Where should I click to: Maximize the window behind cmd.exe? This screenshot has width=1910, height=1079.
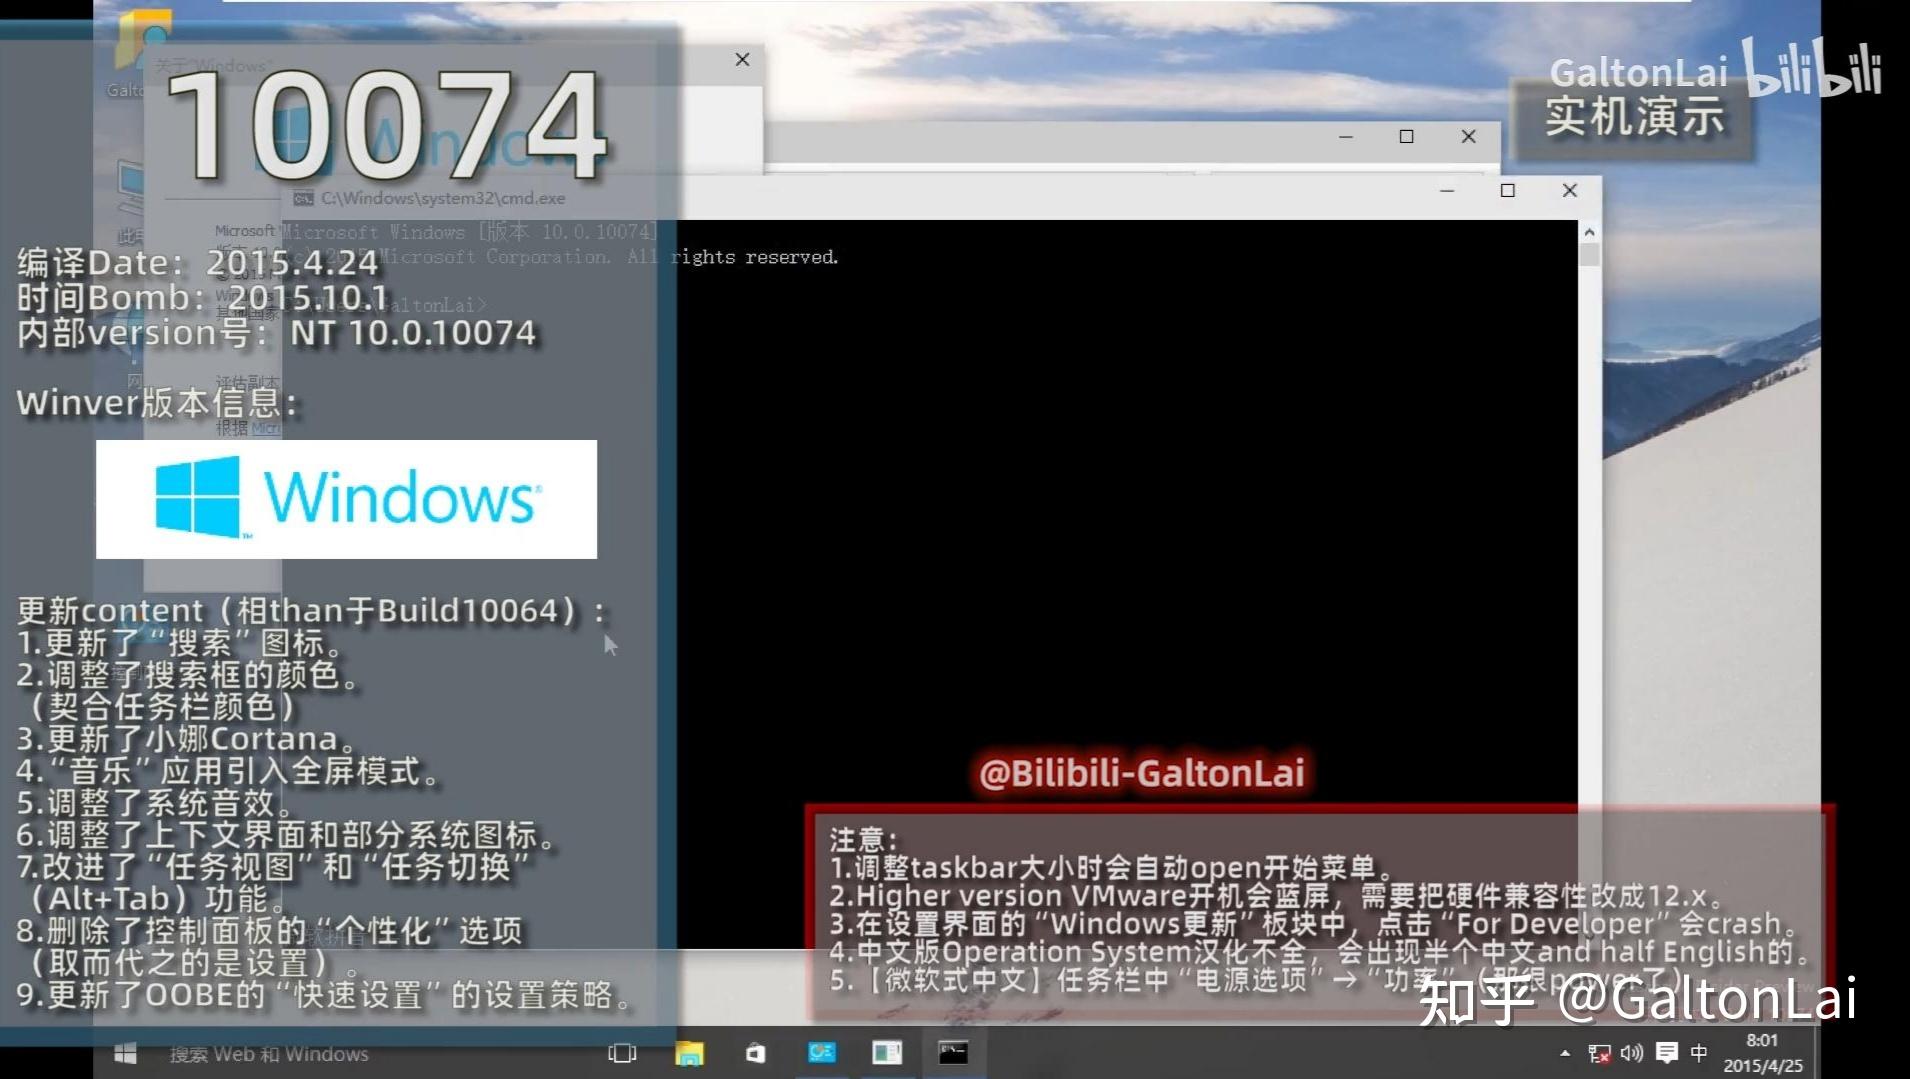click(1406, 137)
